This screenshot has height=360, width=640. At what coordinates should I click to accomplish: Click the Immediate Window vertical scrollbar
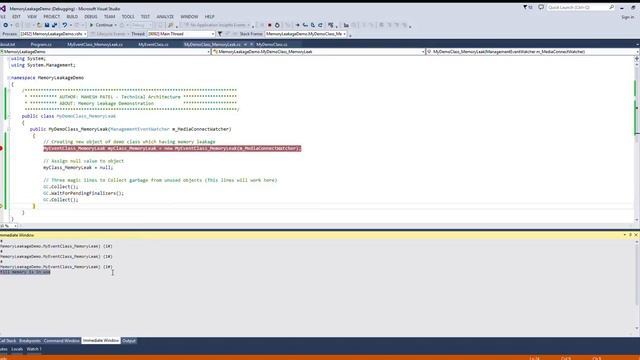tap(637, 286)
